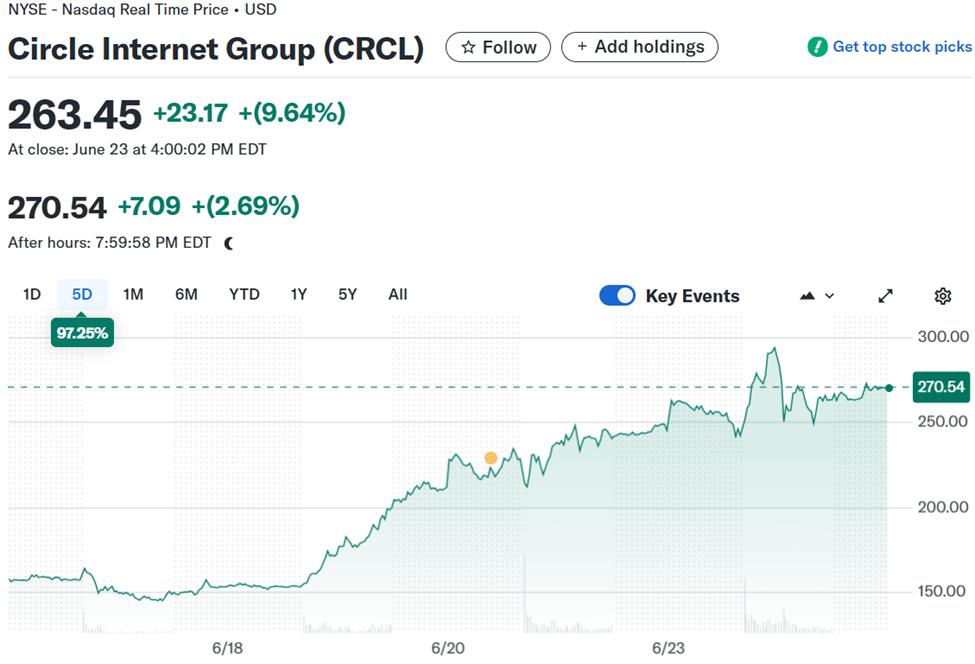Select the 5Y time range

(x=346, y=294)
